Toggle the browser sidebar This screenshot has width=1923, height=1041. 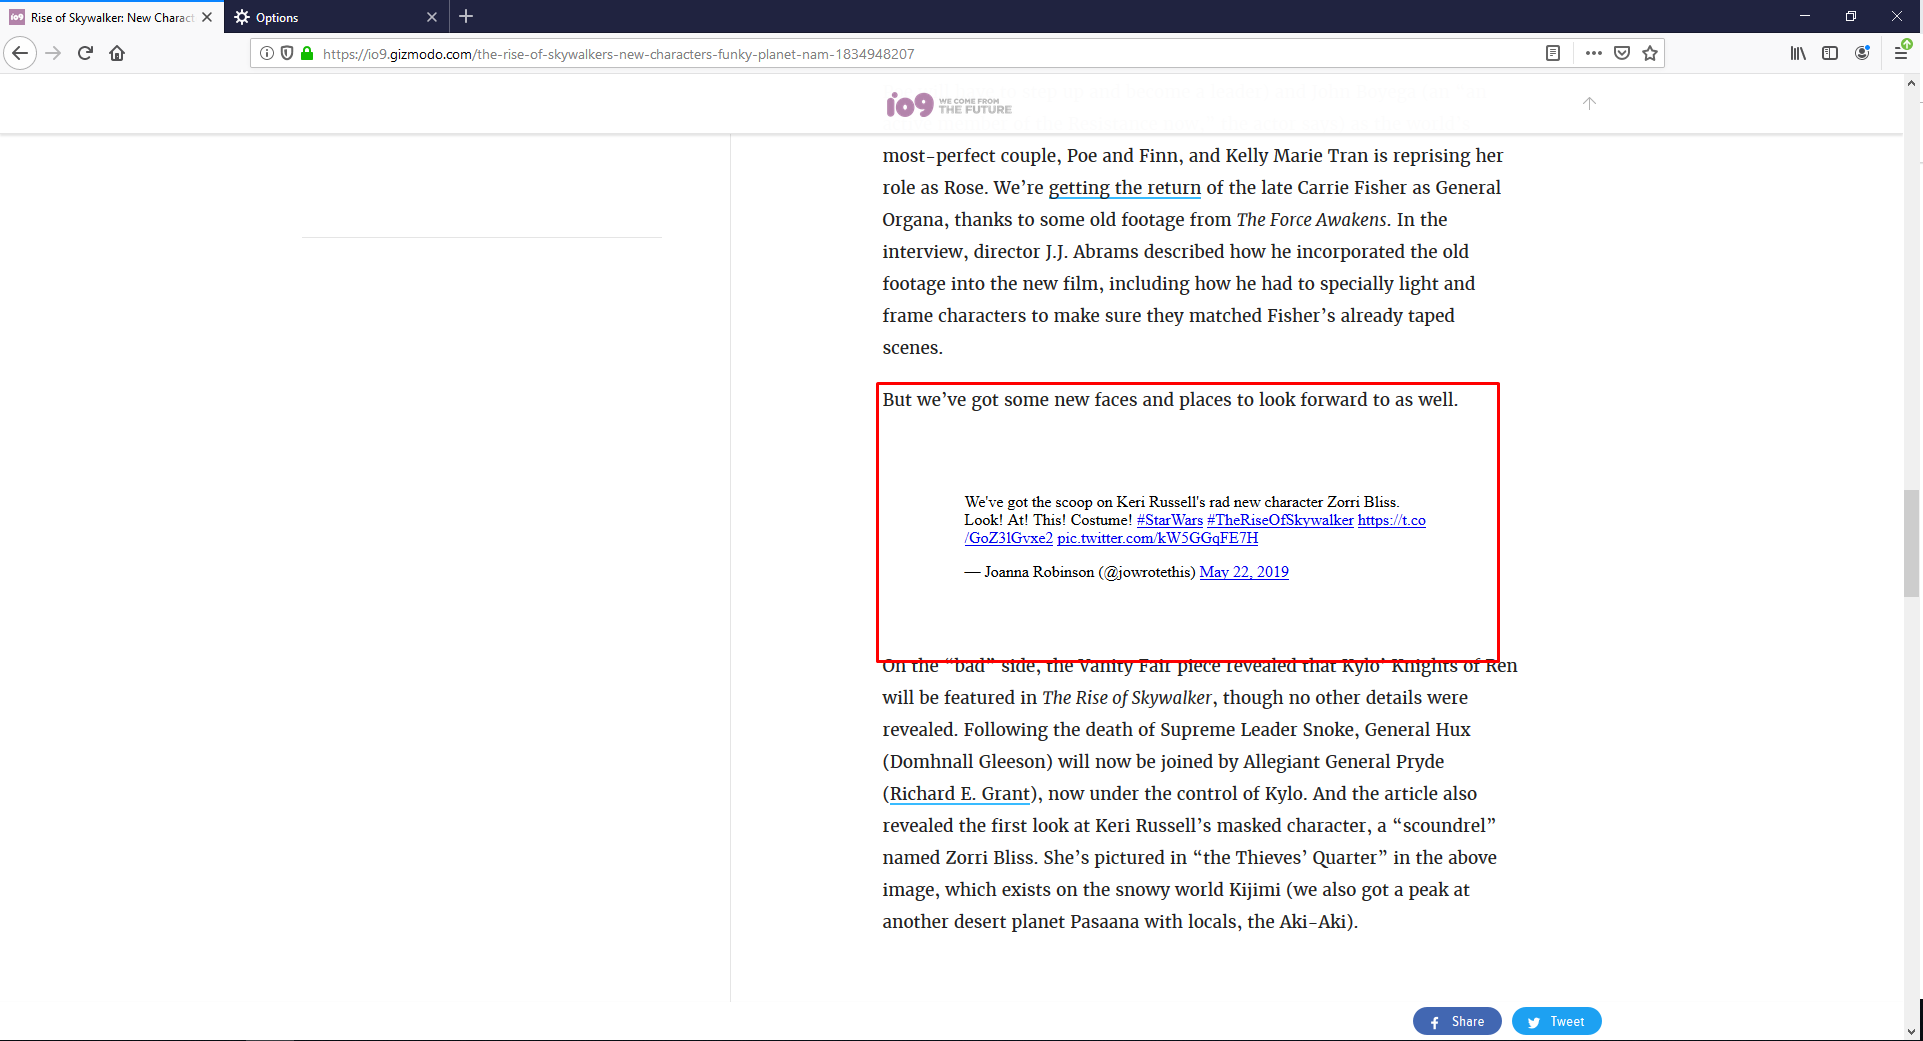coord(1830,53)
